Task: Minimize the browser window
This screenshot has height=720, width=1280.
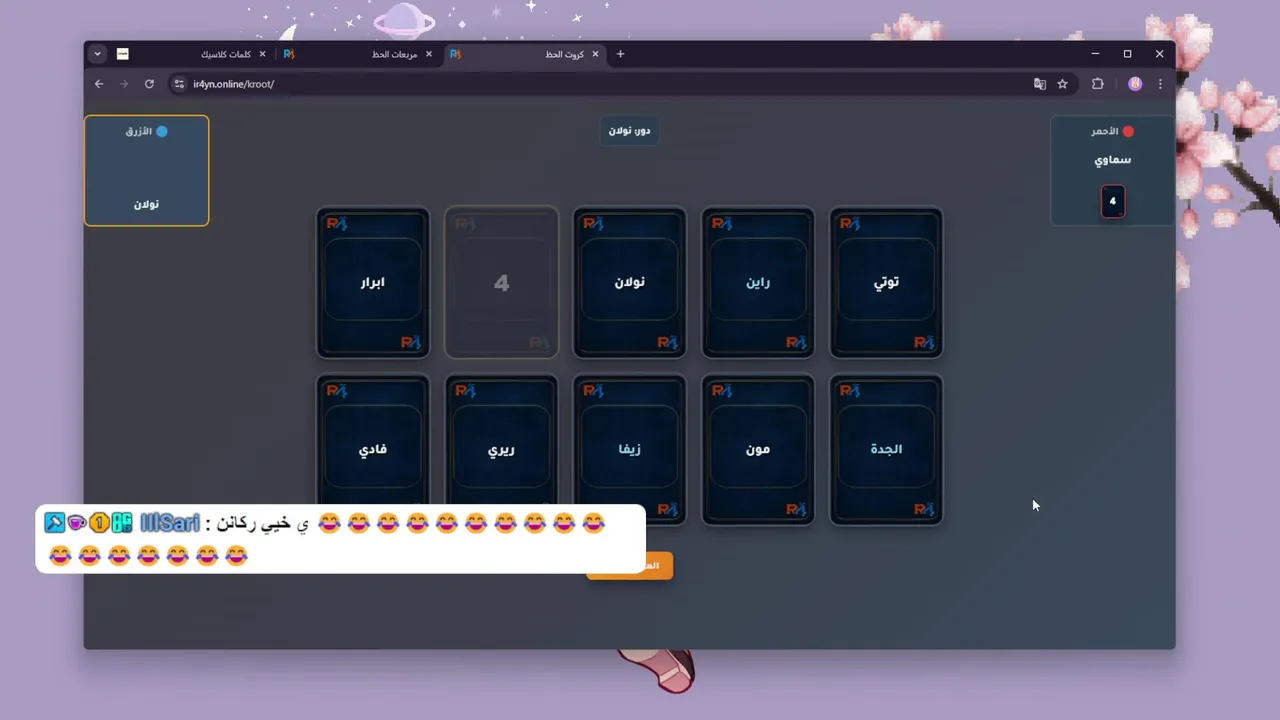Action: [1095, 54]
